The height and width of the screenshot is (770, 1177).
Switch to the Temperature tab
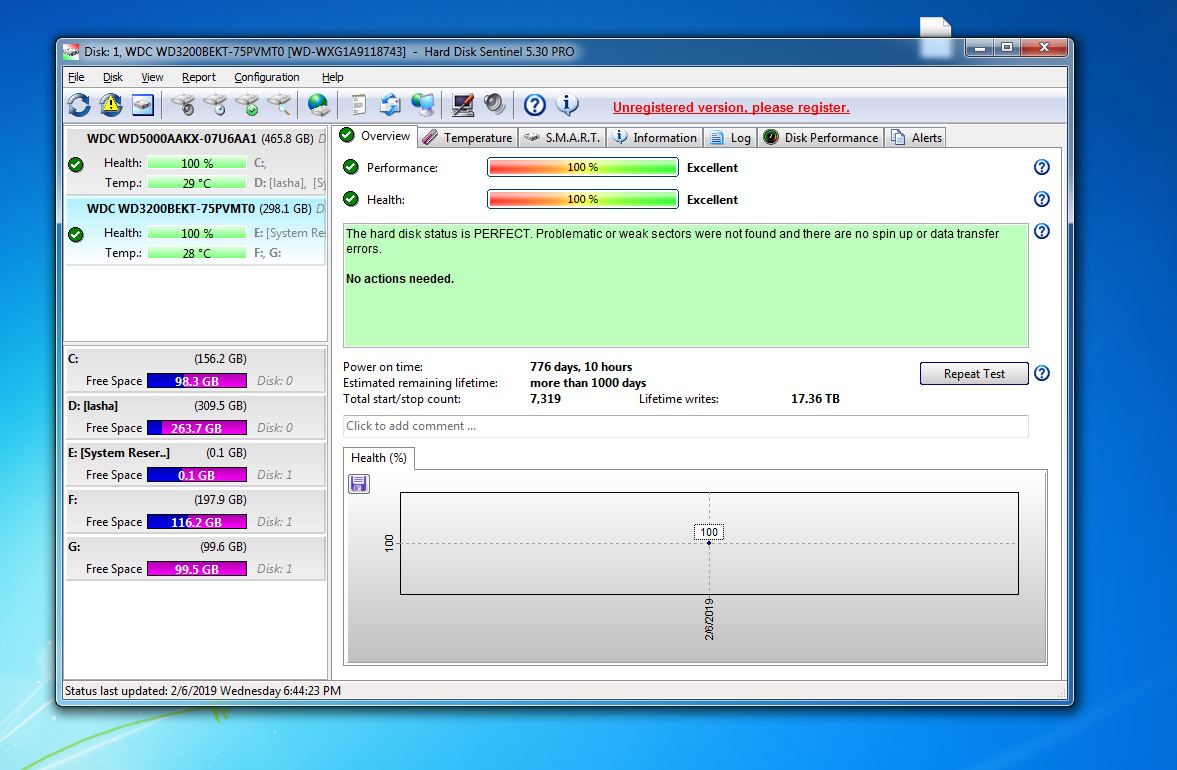[467, 137]
